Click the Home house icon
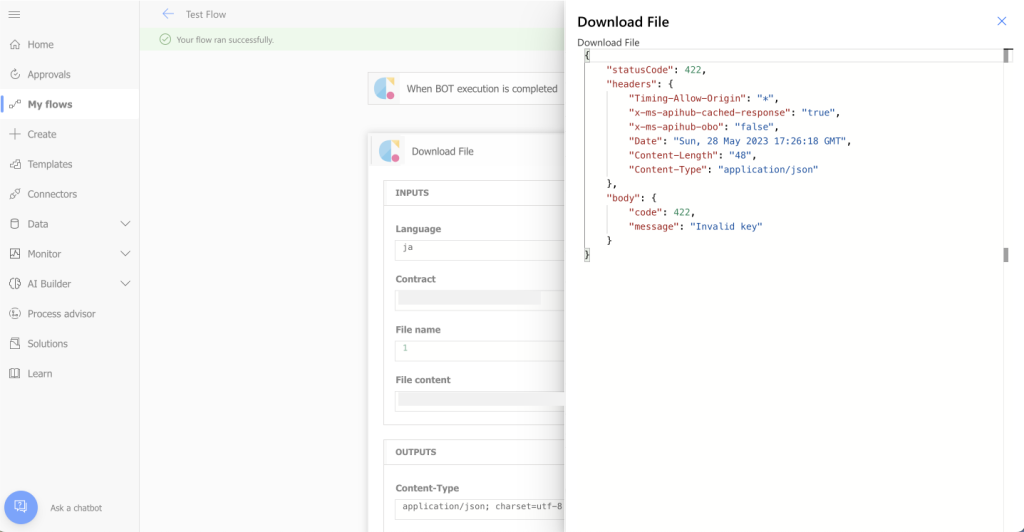This screenshot has height=532, width=1024. pyautogui.click(x=15, y=44)
